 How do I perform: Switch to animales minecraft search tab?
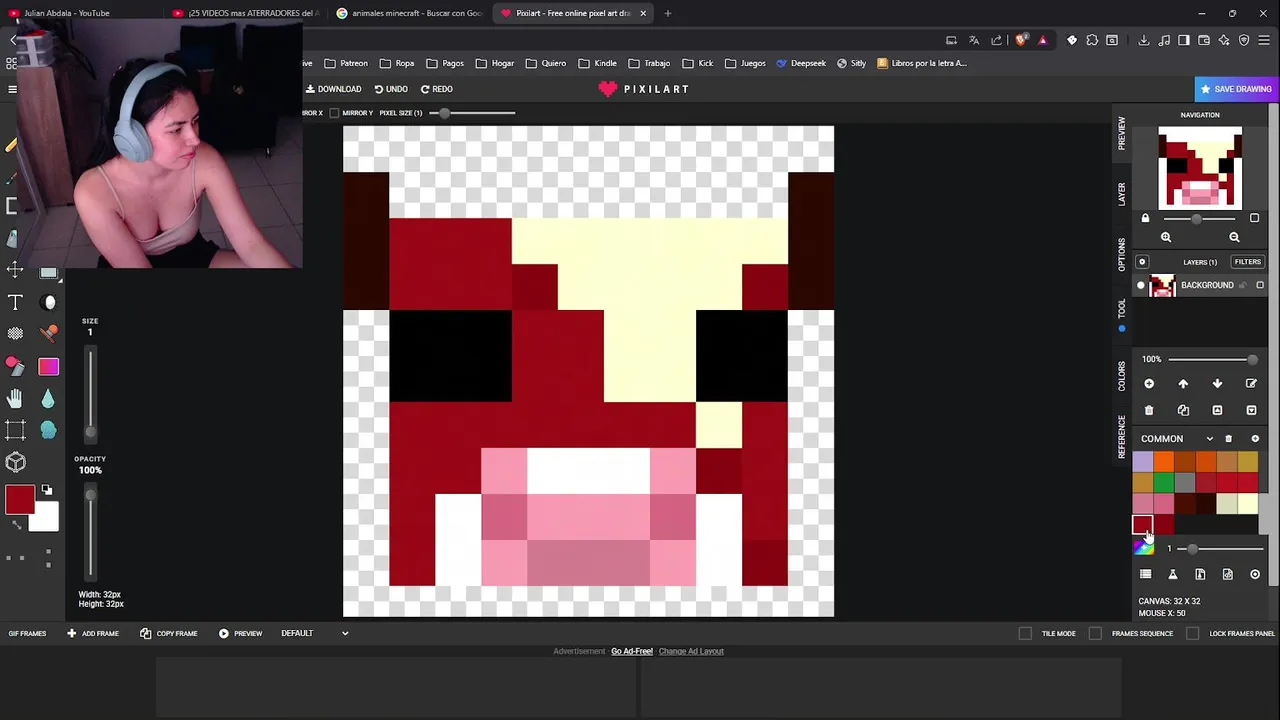click(409, 13)
